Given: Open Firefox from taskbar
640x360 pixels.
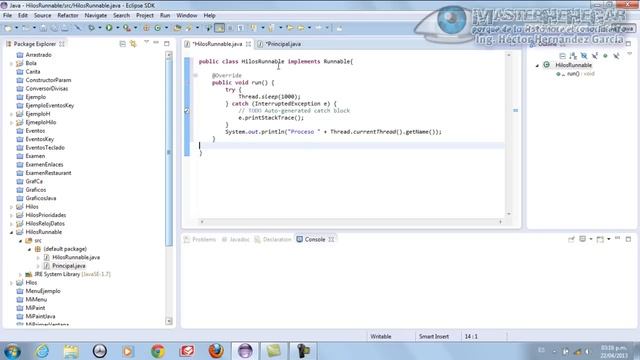Looking at the screenshot, I should point(216,351).
